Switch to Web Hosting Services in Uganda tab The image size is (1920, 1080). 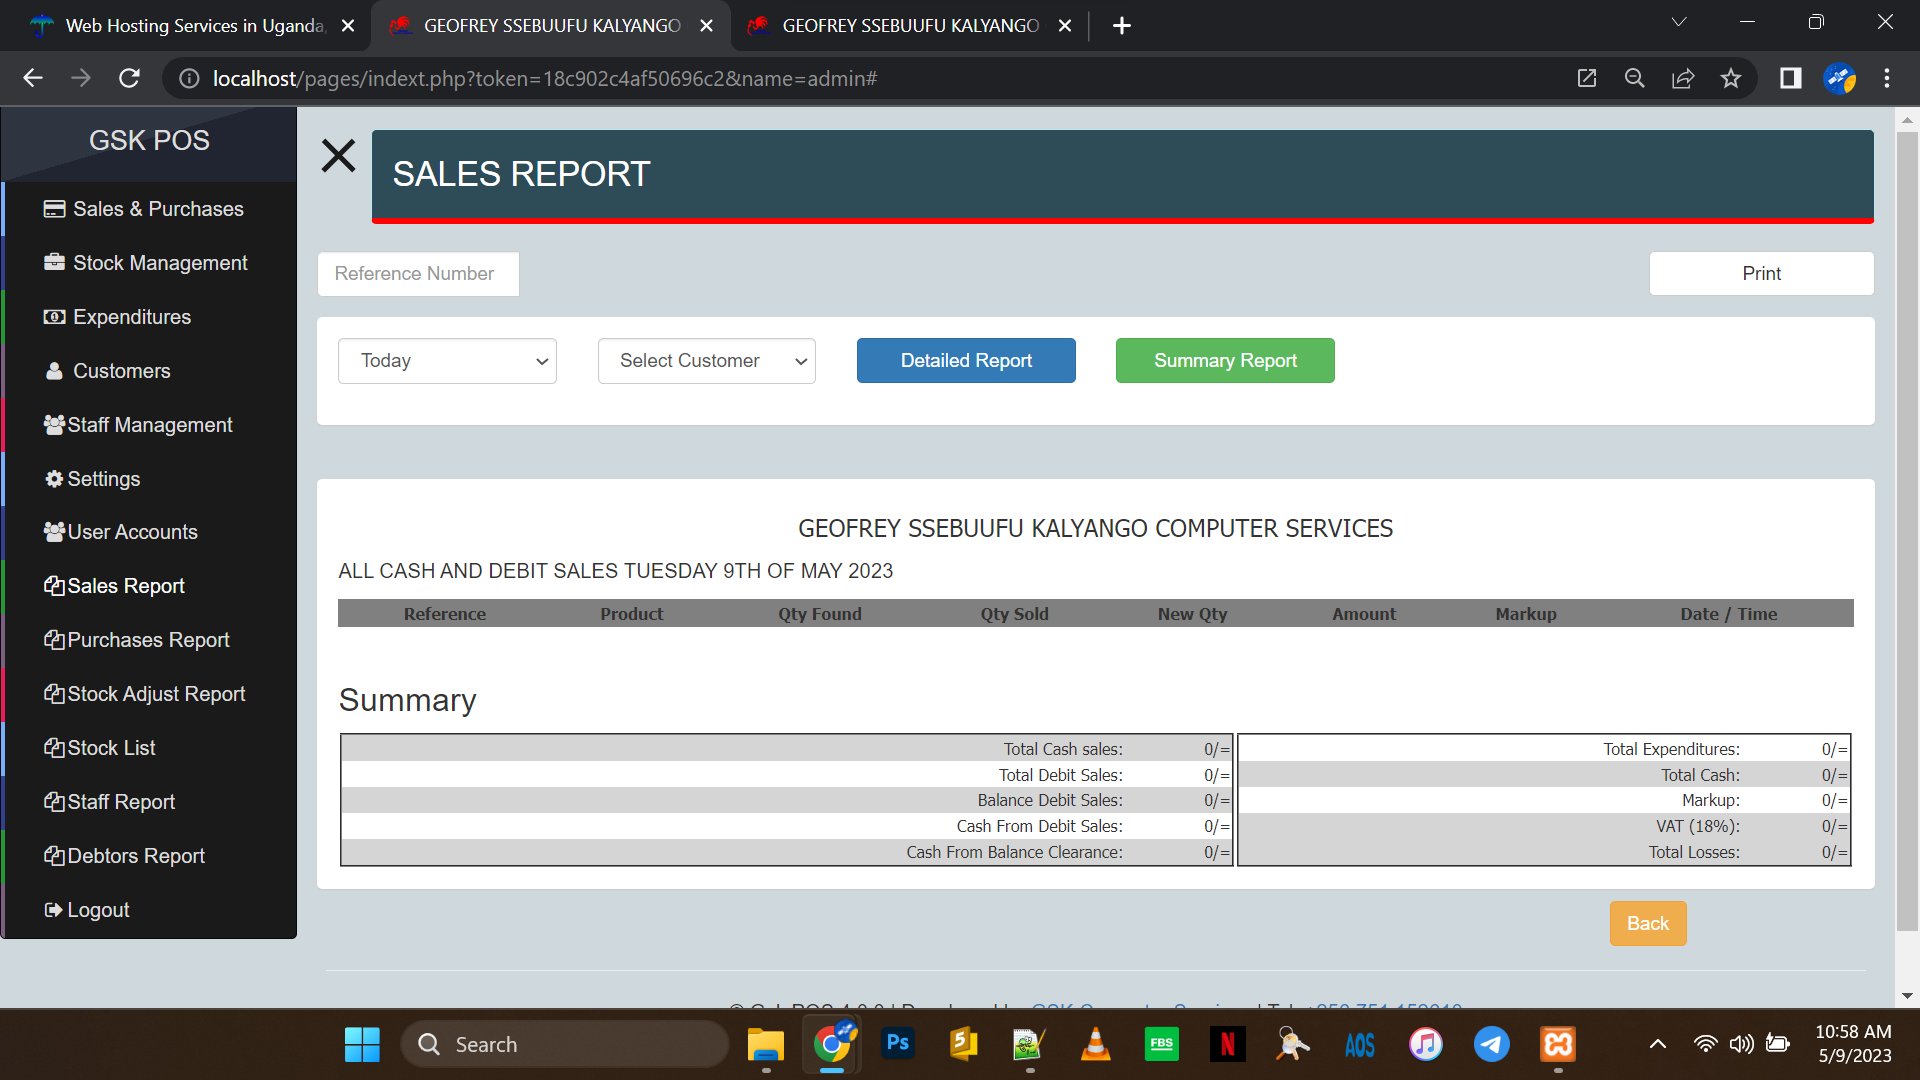(x=194, y=26)
